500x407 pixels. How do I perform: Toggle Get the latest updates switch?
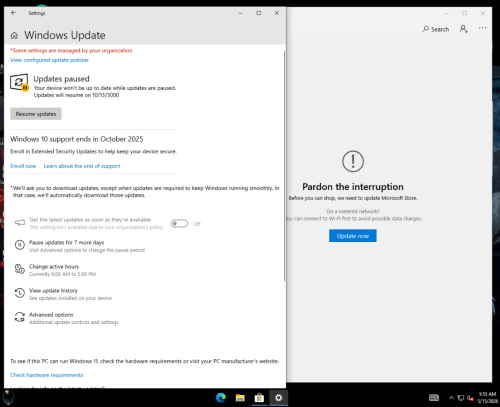[x=179, y=223]
